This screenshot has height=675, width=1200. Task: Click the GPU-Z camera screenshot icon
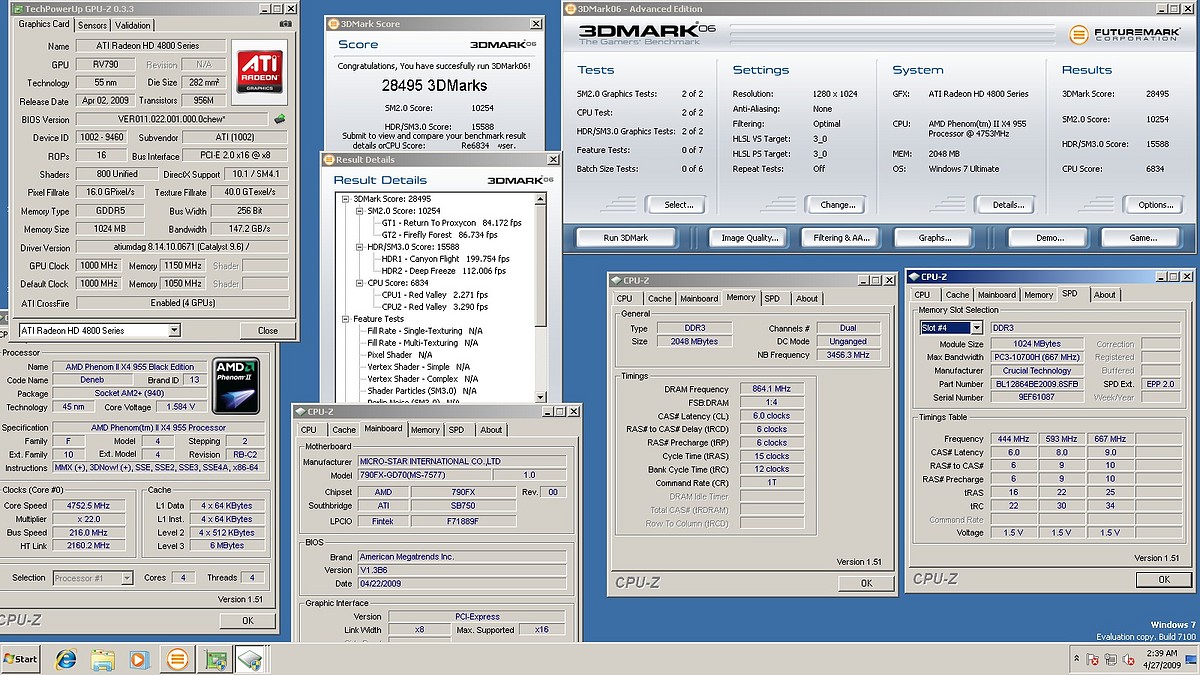(x=286, y=23)
